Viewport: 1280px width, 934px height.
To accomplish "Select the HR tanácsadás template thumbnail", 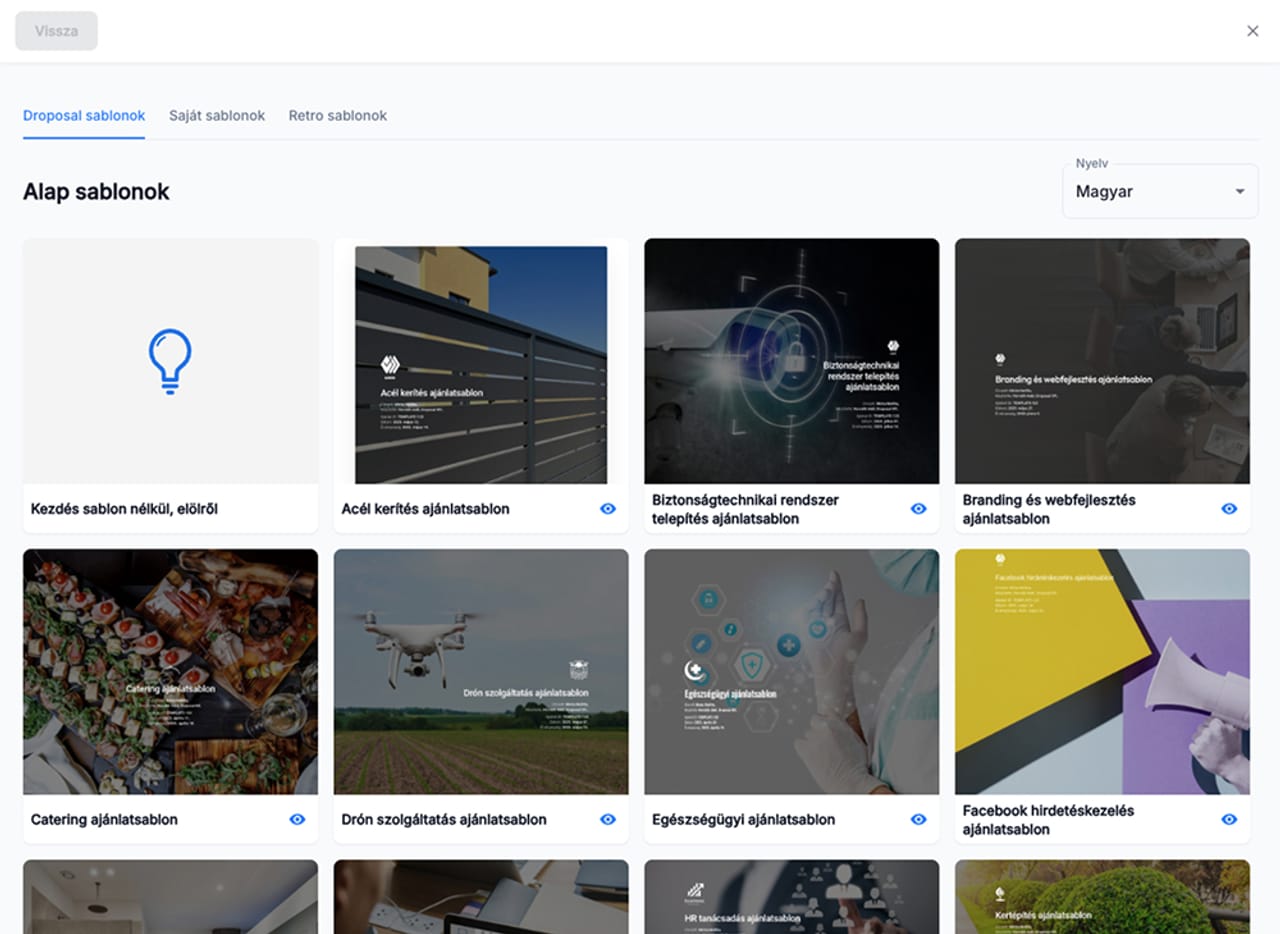I will coord(791,896).
